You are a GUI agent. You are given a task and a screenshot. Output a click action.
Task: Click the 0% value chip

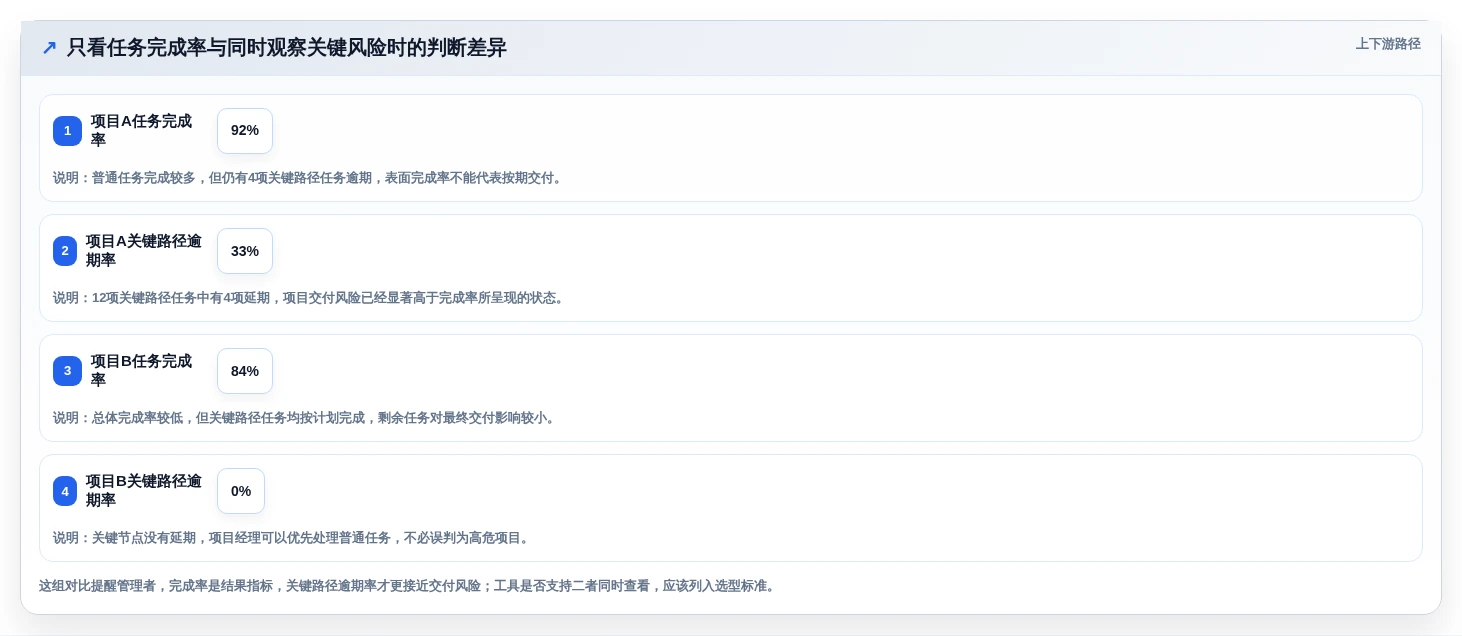(x=241, y=491)
